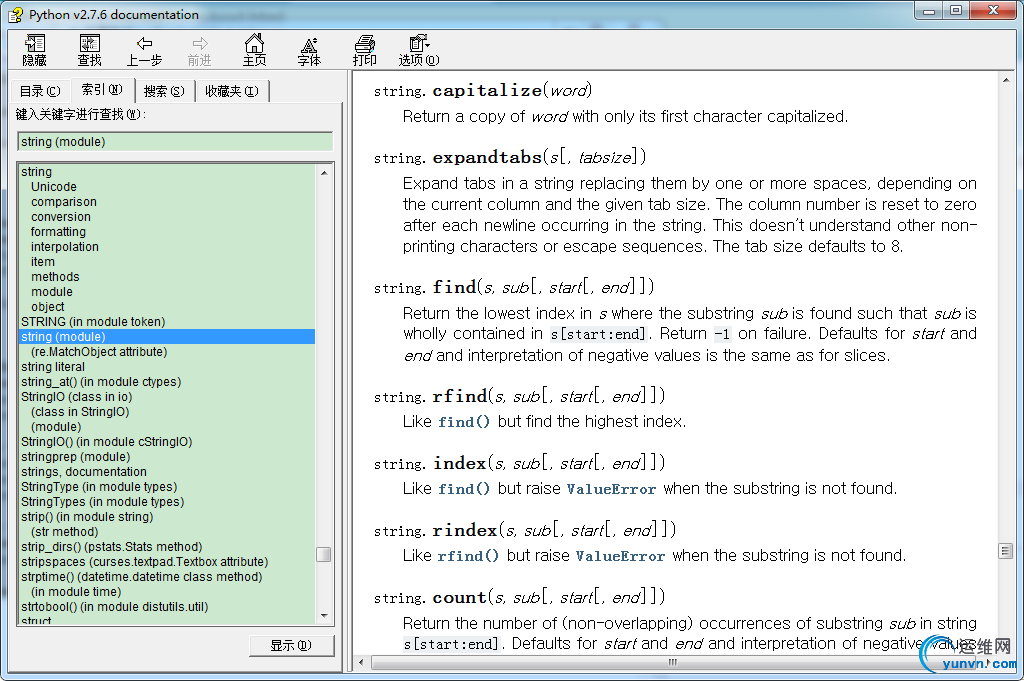Screen dimensions: 1024x681
Task: Select '(str method)' index entry
Action: [65, 532]
